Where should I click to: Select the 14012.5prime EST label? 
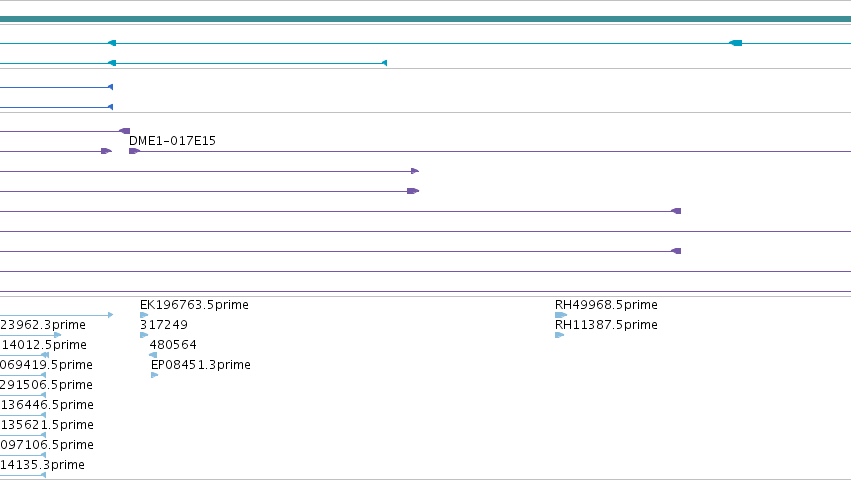click(44, 345)
